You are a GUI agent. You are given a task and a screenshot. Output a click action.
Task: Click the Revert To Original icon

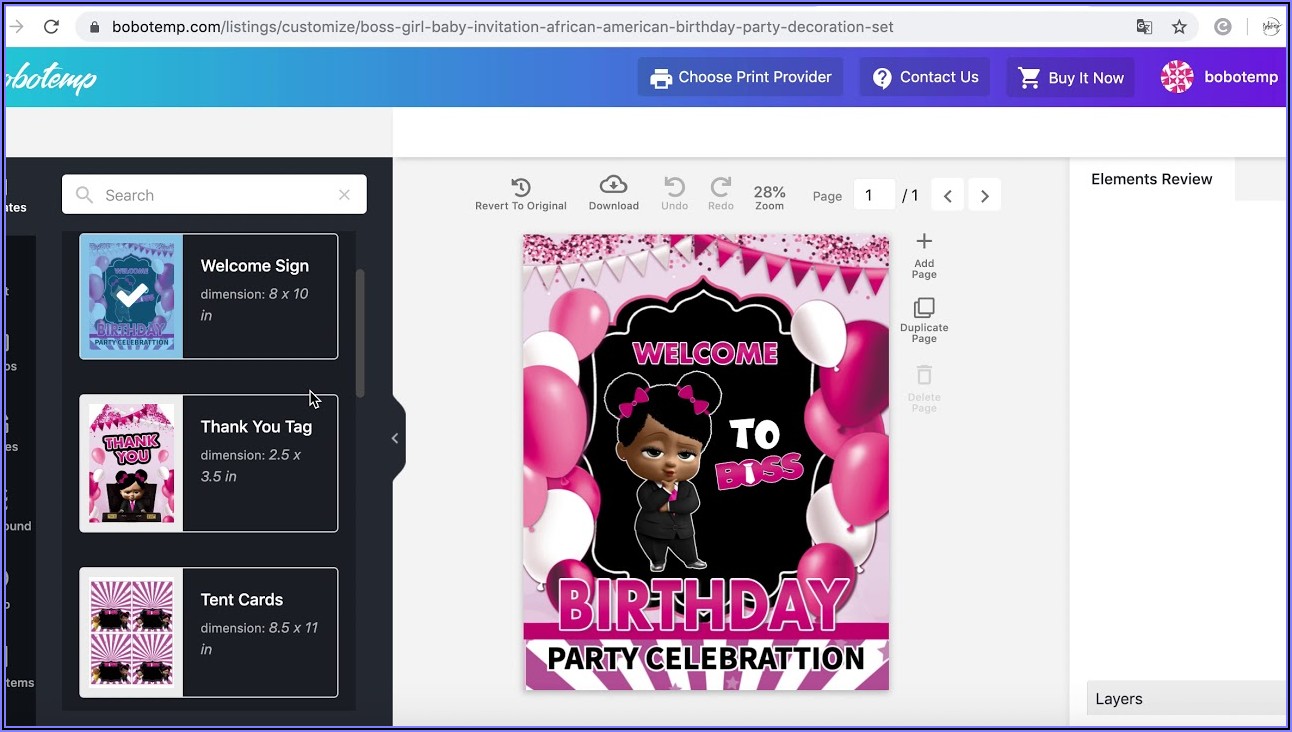[520, 187]
